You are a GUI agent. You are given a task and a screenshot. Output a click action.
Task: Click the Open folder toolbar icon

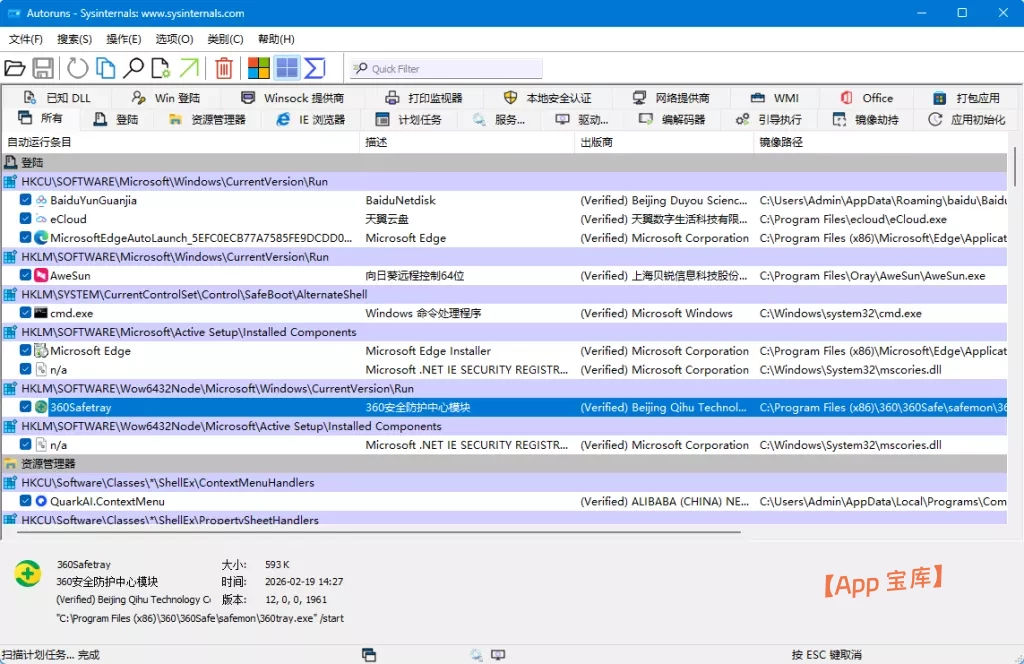[14, 68]
